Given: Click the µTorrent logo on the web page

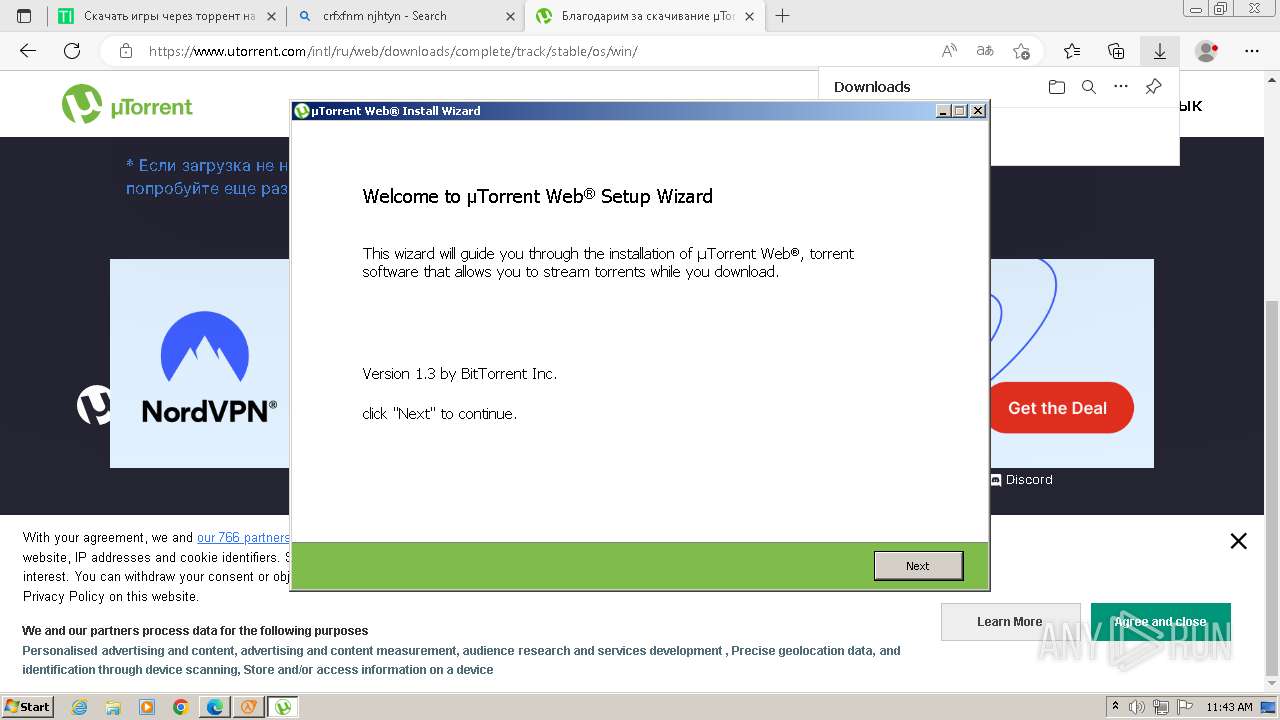Looking at the screenshot, I should point(127,104).
